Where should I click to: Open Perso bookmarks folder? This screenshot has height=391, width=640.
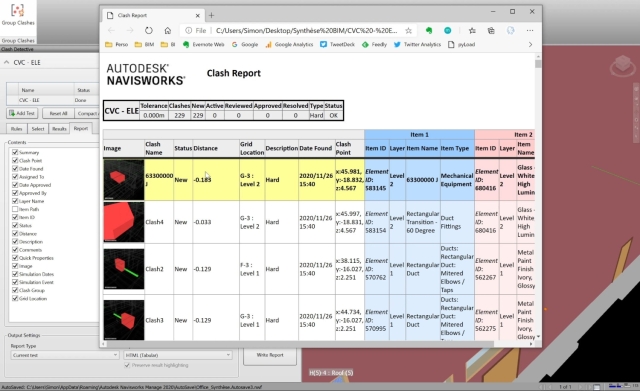click(x=117, y=44)
